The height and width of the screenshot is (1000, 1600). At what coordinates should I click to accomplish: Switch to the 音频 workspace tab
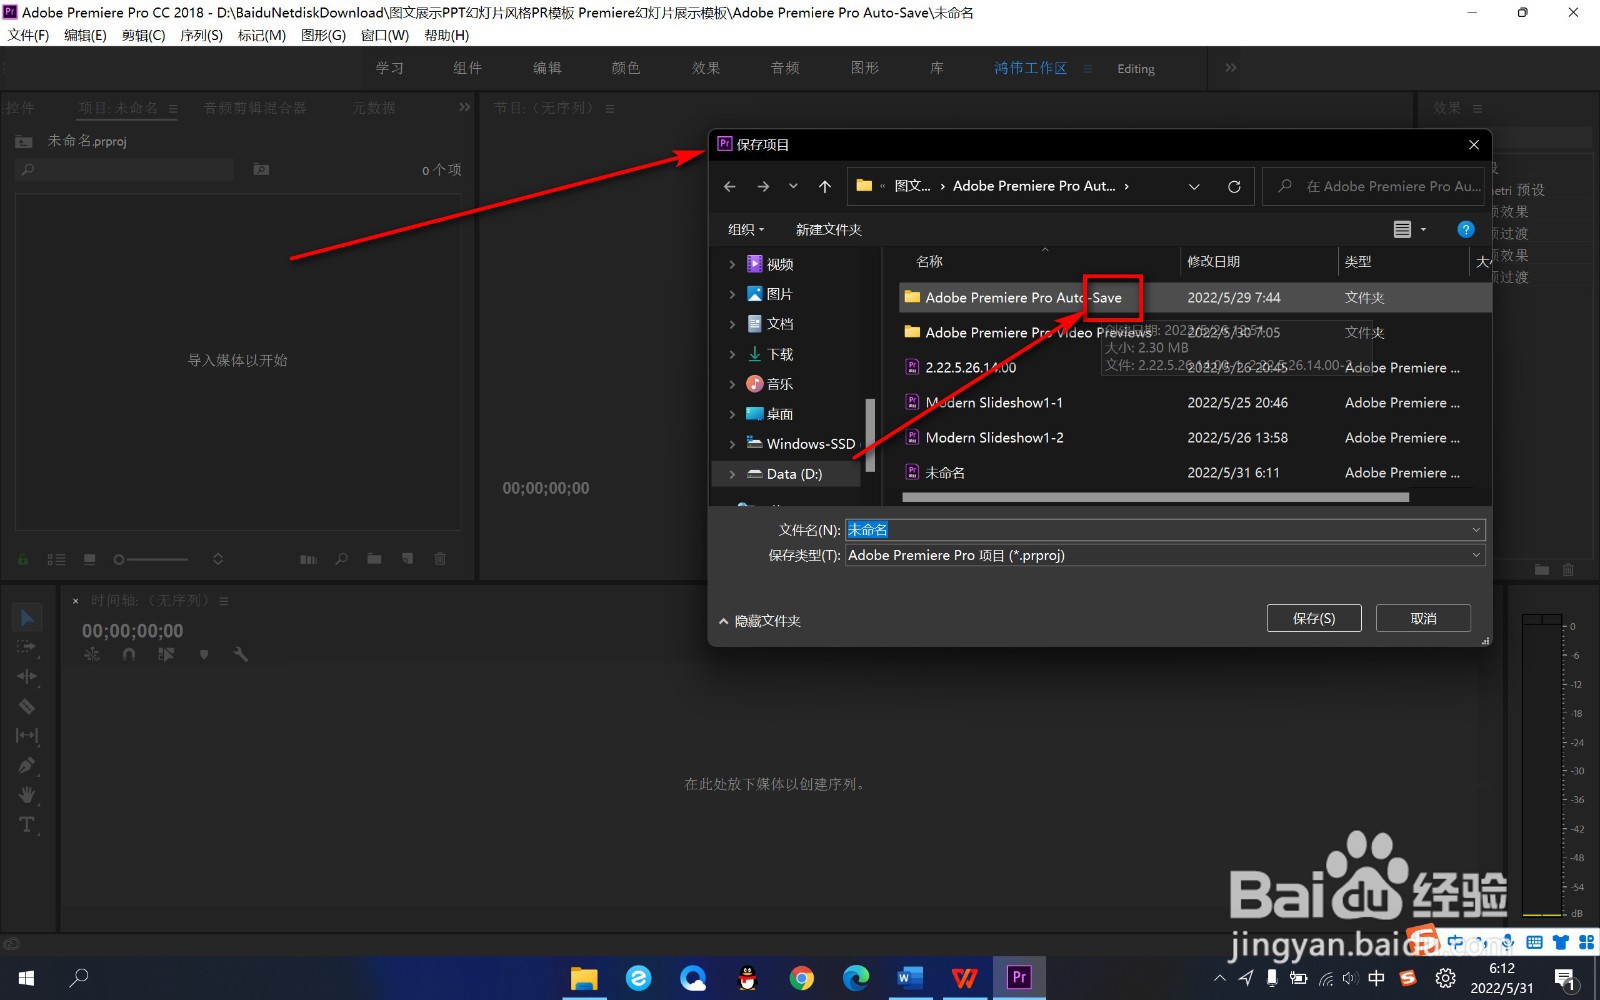click(x=785, y=68)
